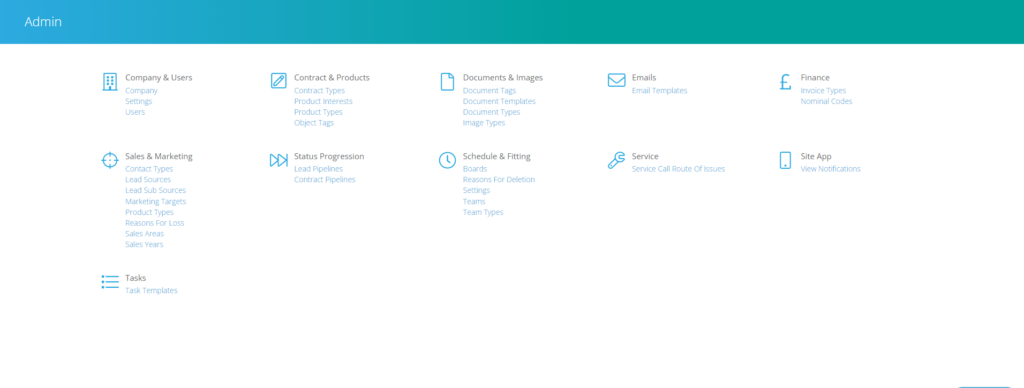The width and height of the screenshot is (1024, 388).
Task: Click the Site App heading
Action: (x=816, y=156)
